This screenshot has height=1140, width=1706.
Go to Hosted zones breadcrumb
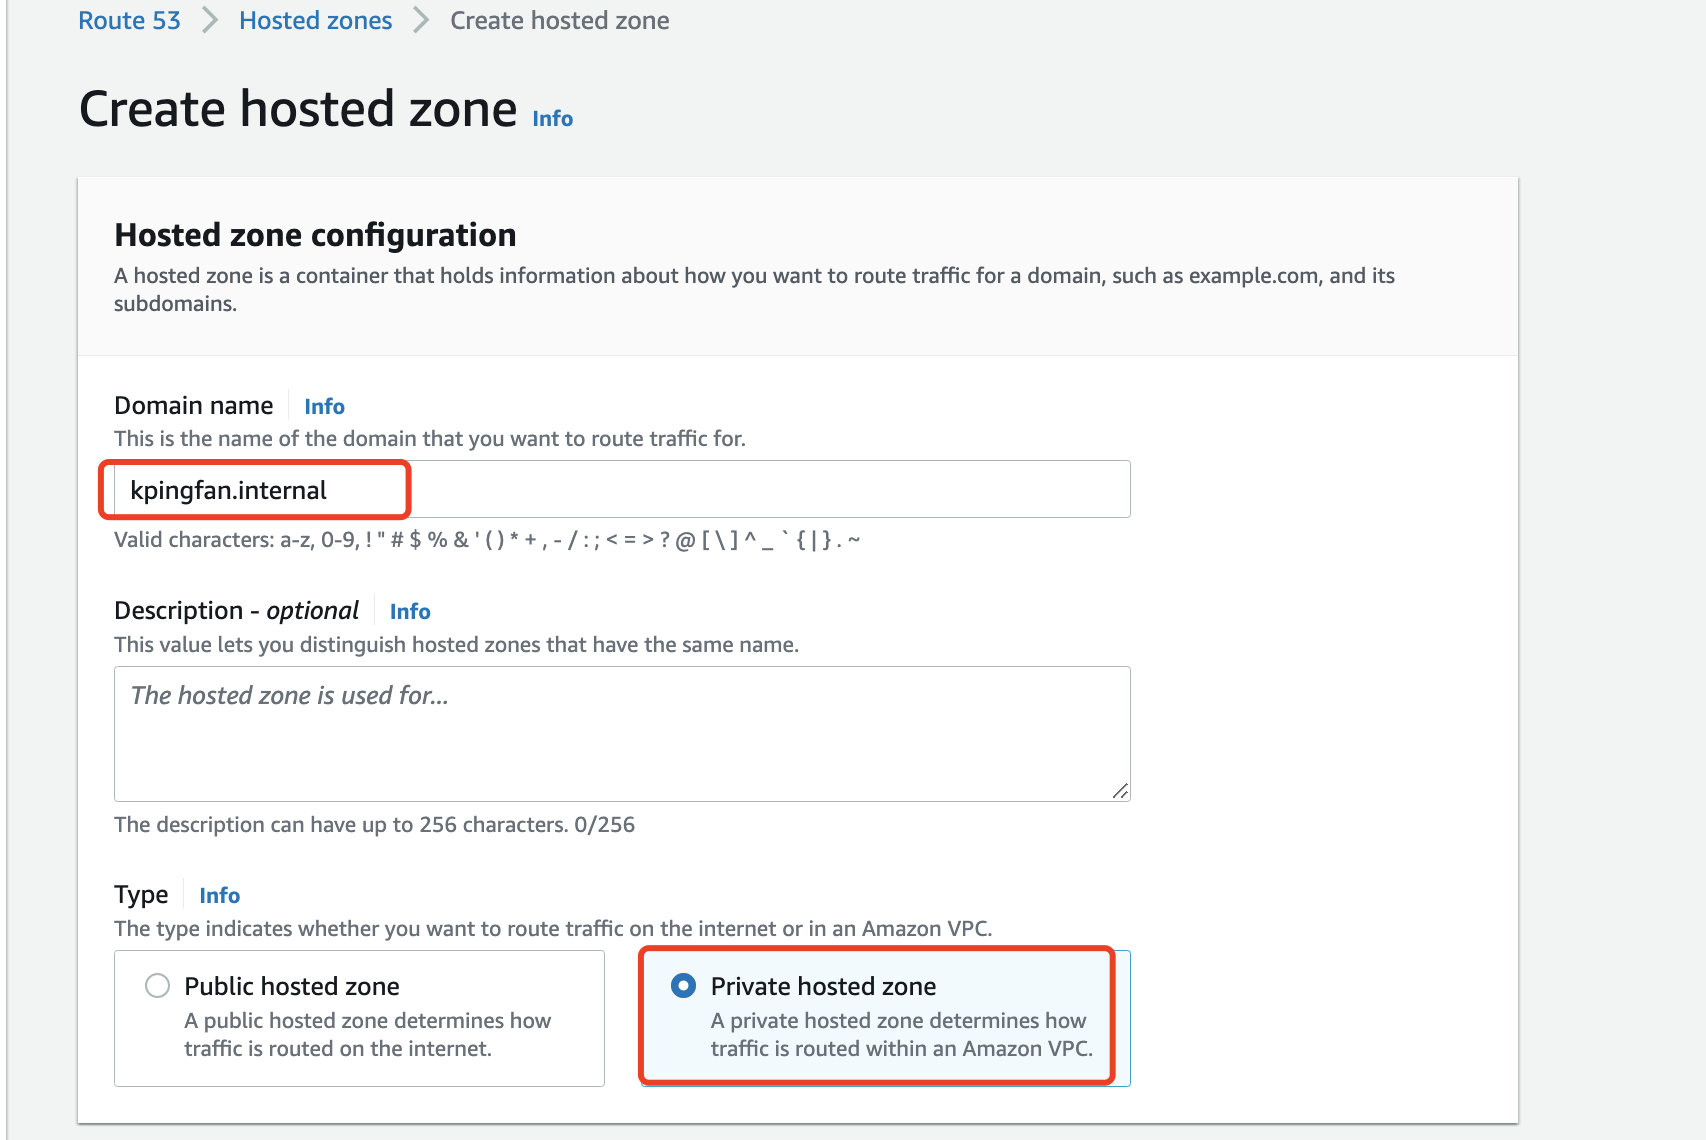tap(315, 21)
